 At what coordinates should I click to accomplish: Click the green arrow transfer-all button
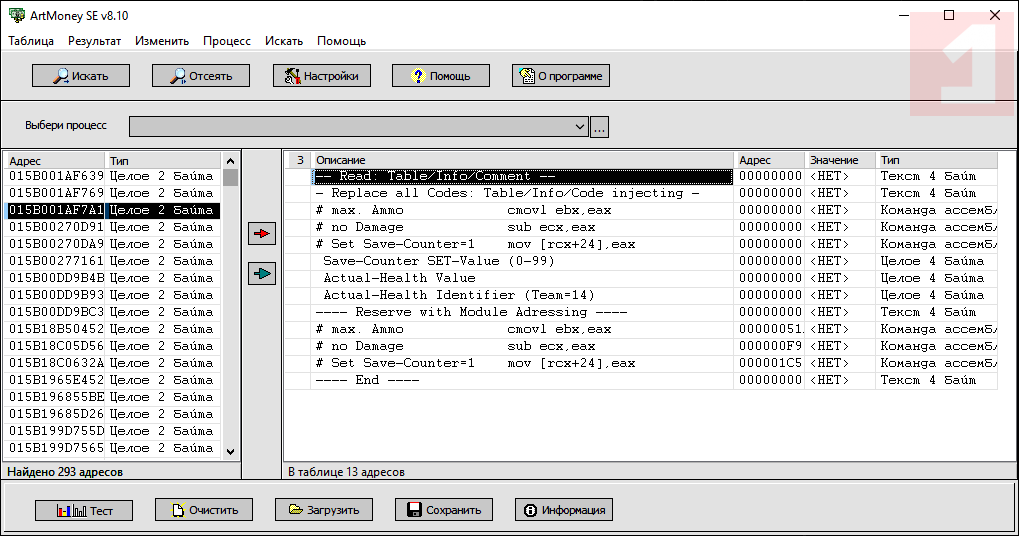point(261,273)
